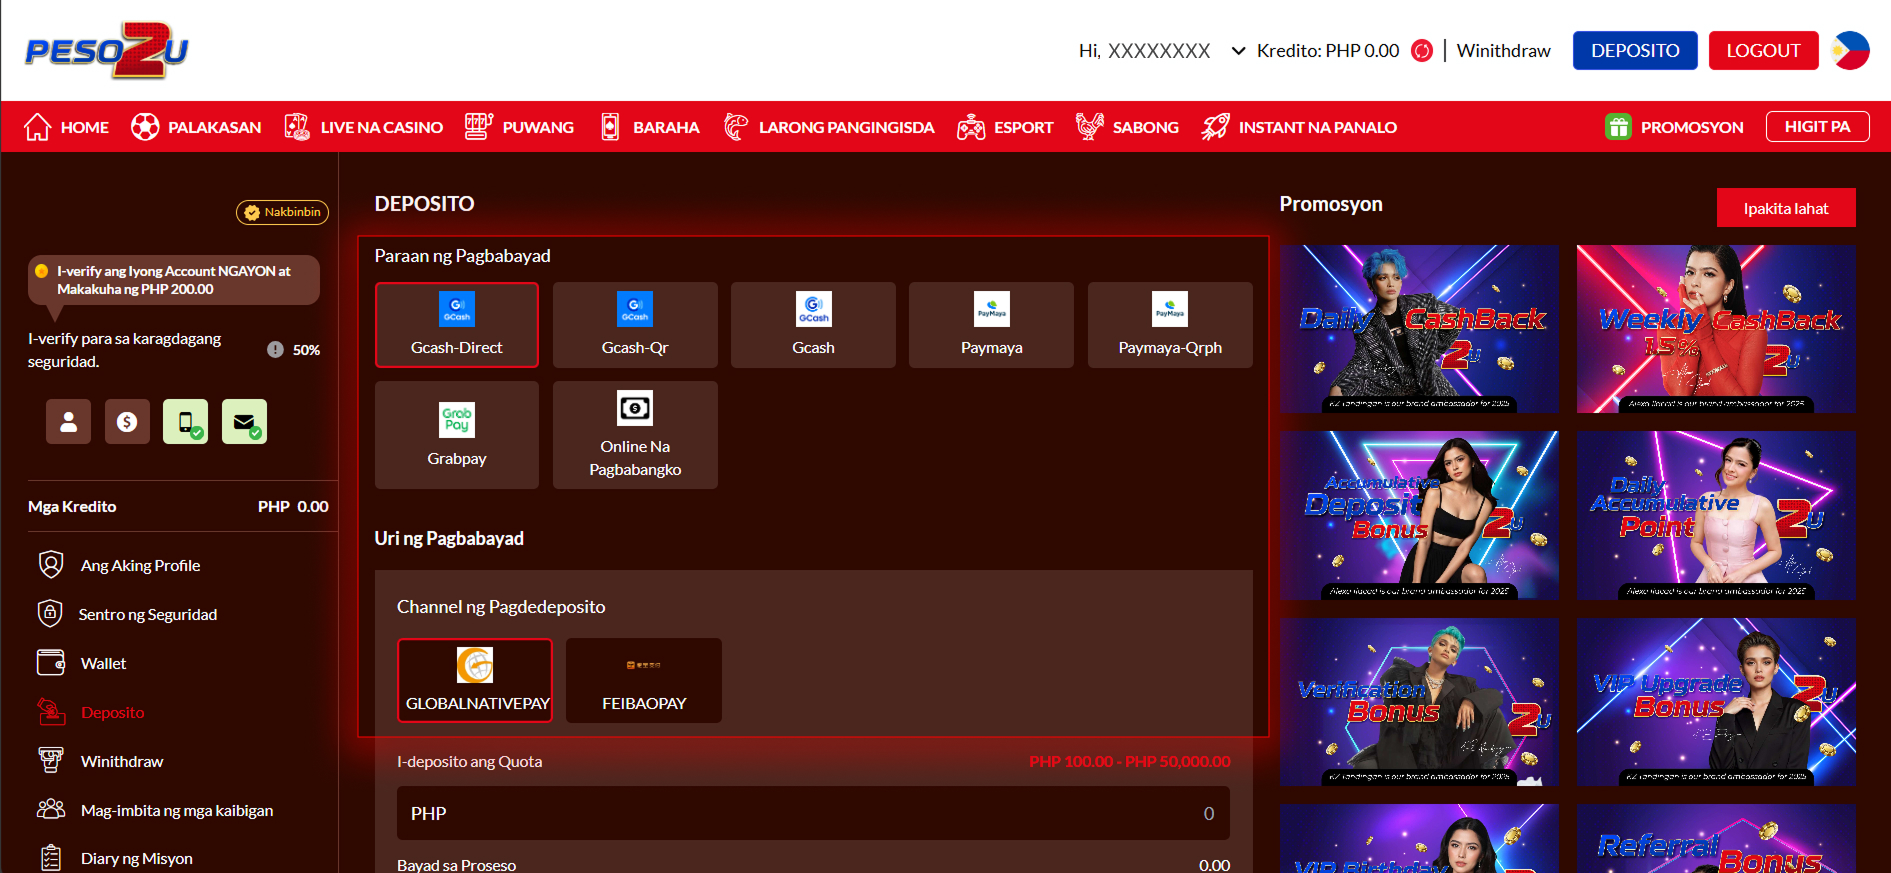1891x873 pixels.
Task: Open the Live Na Casino menu
Action: (364, 127)
